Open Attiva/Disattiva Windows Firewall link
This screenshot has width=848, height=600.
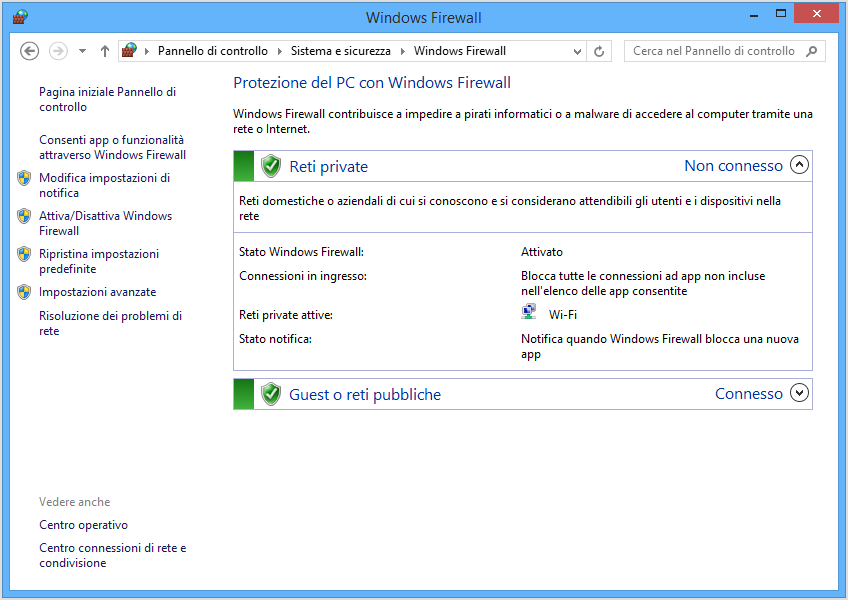[x=105, y=223]
